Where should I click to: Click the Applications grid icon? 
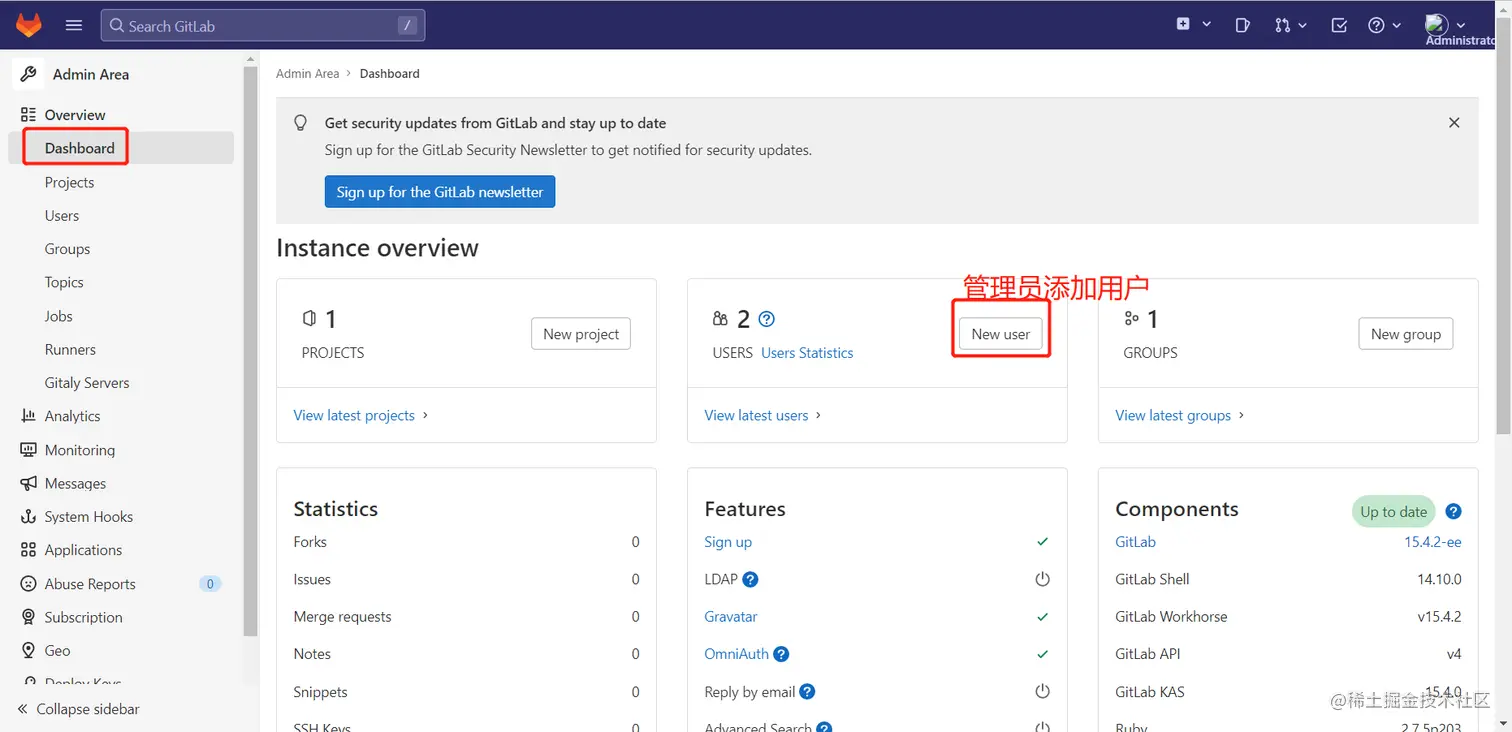pyautogui.click(x=28, y=550)
